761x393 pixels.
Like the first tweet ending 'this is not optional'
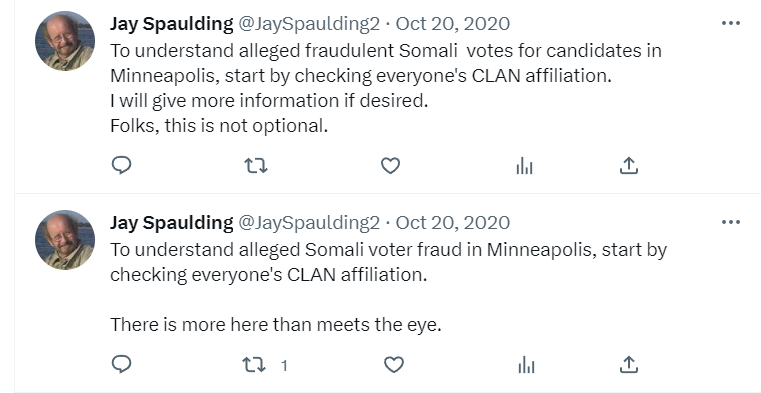(x=390, y=166)
